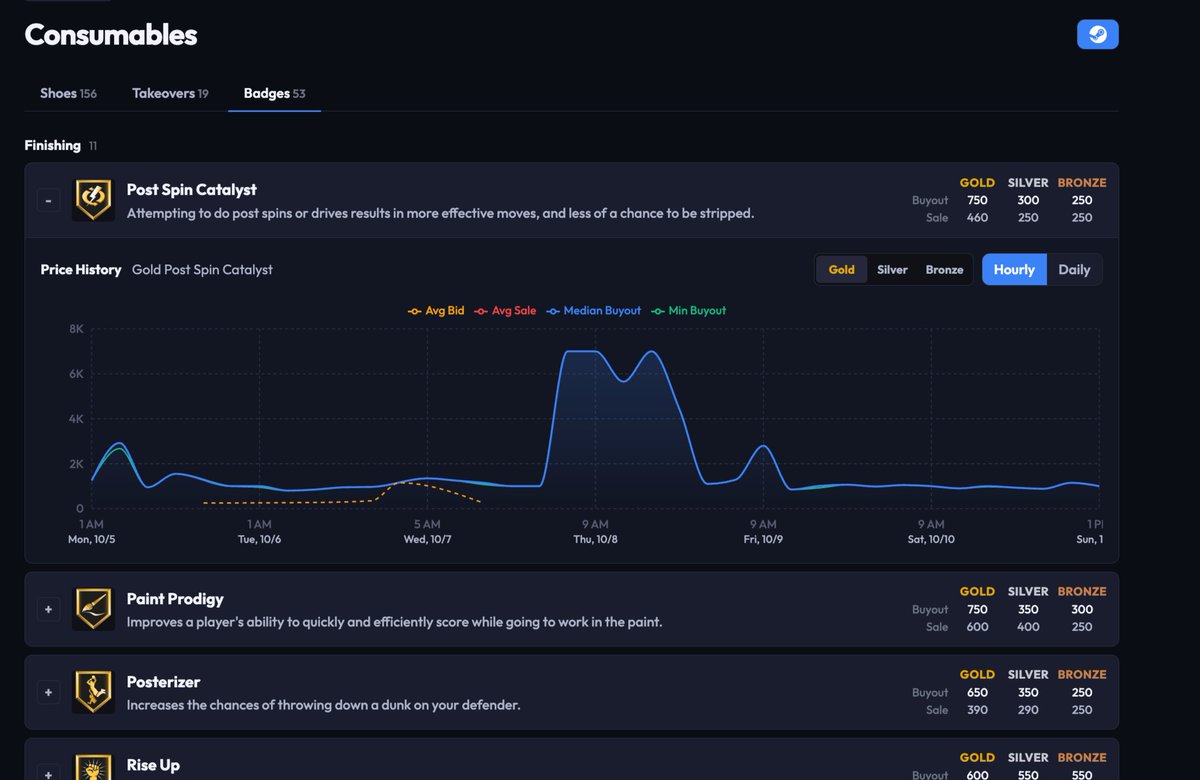Collapse the Post Spin Catalyst row
Screen dimensions: 1200x780
[48, 200]
